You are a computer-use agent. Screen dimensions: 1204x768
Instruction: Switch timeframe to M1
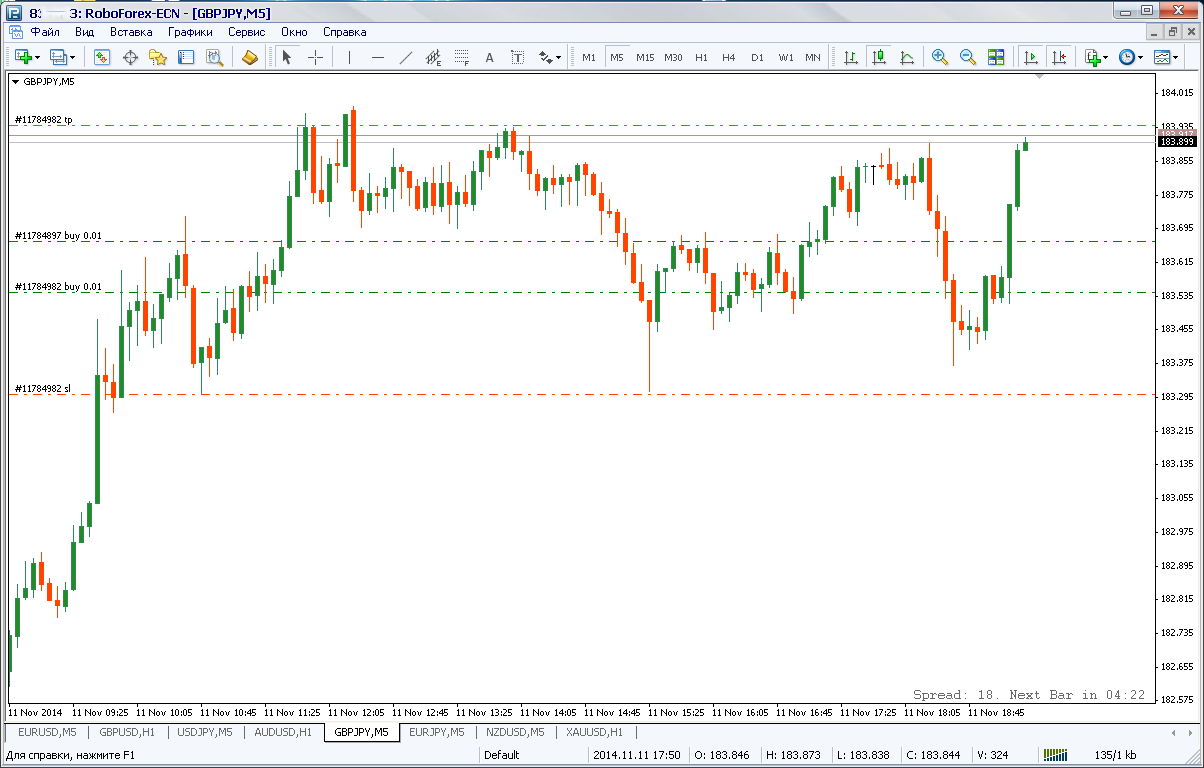point(589,57)
